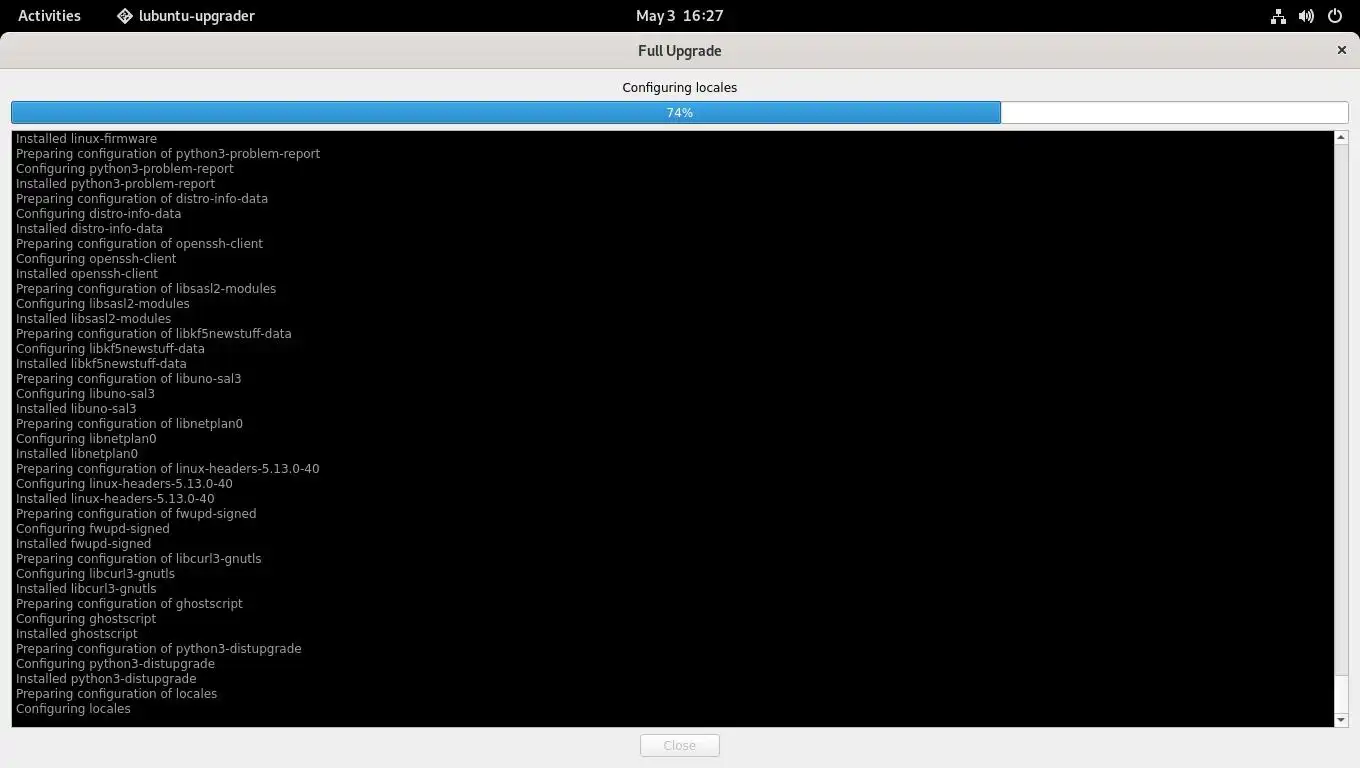The width and height of the screenshot is (1360, 768).
Task: Open the power menu icon
Action: click(x=1334, y=16)
